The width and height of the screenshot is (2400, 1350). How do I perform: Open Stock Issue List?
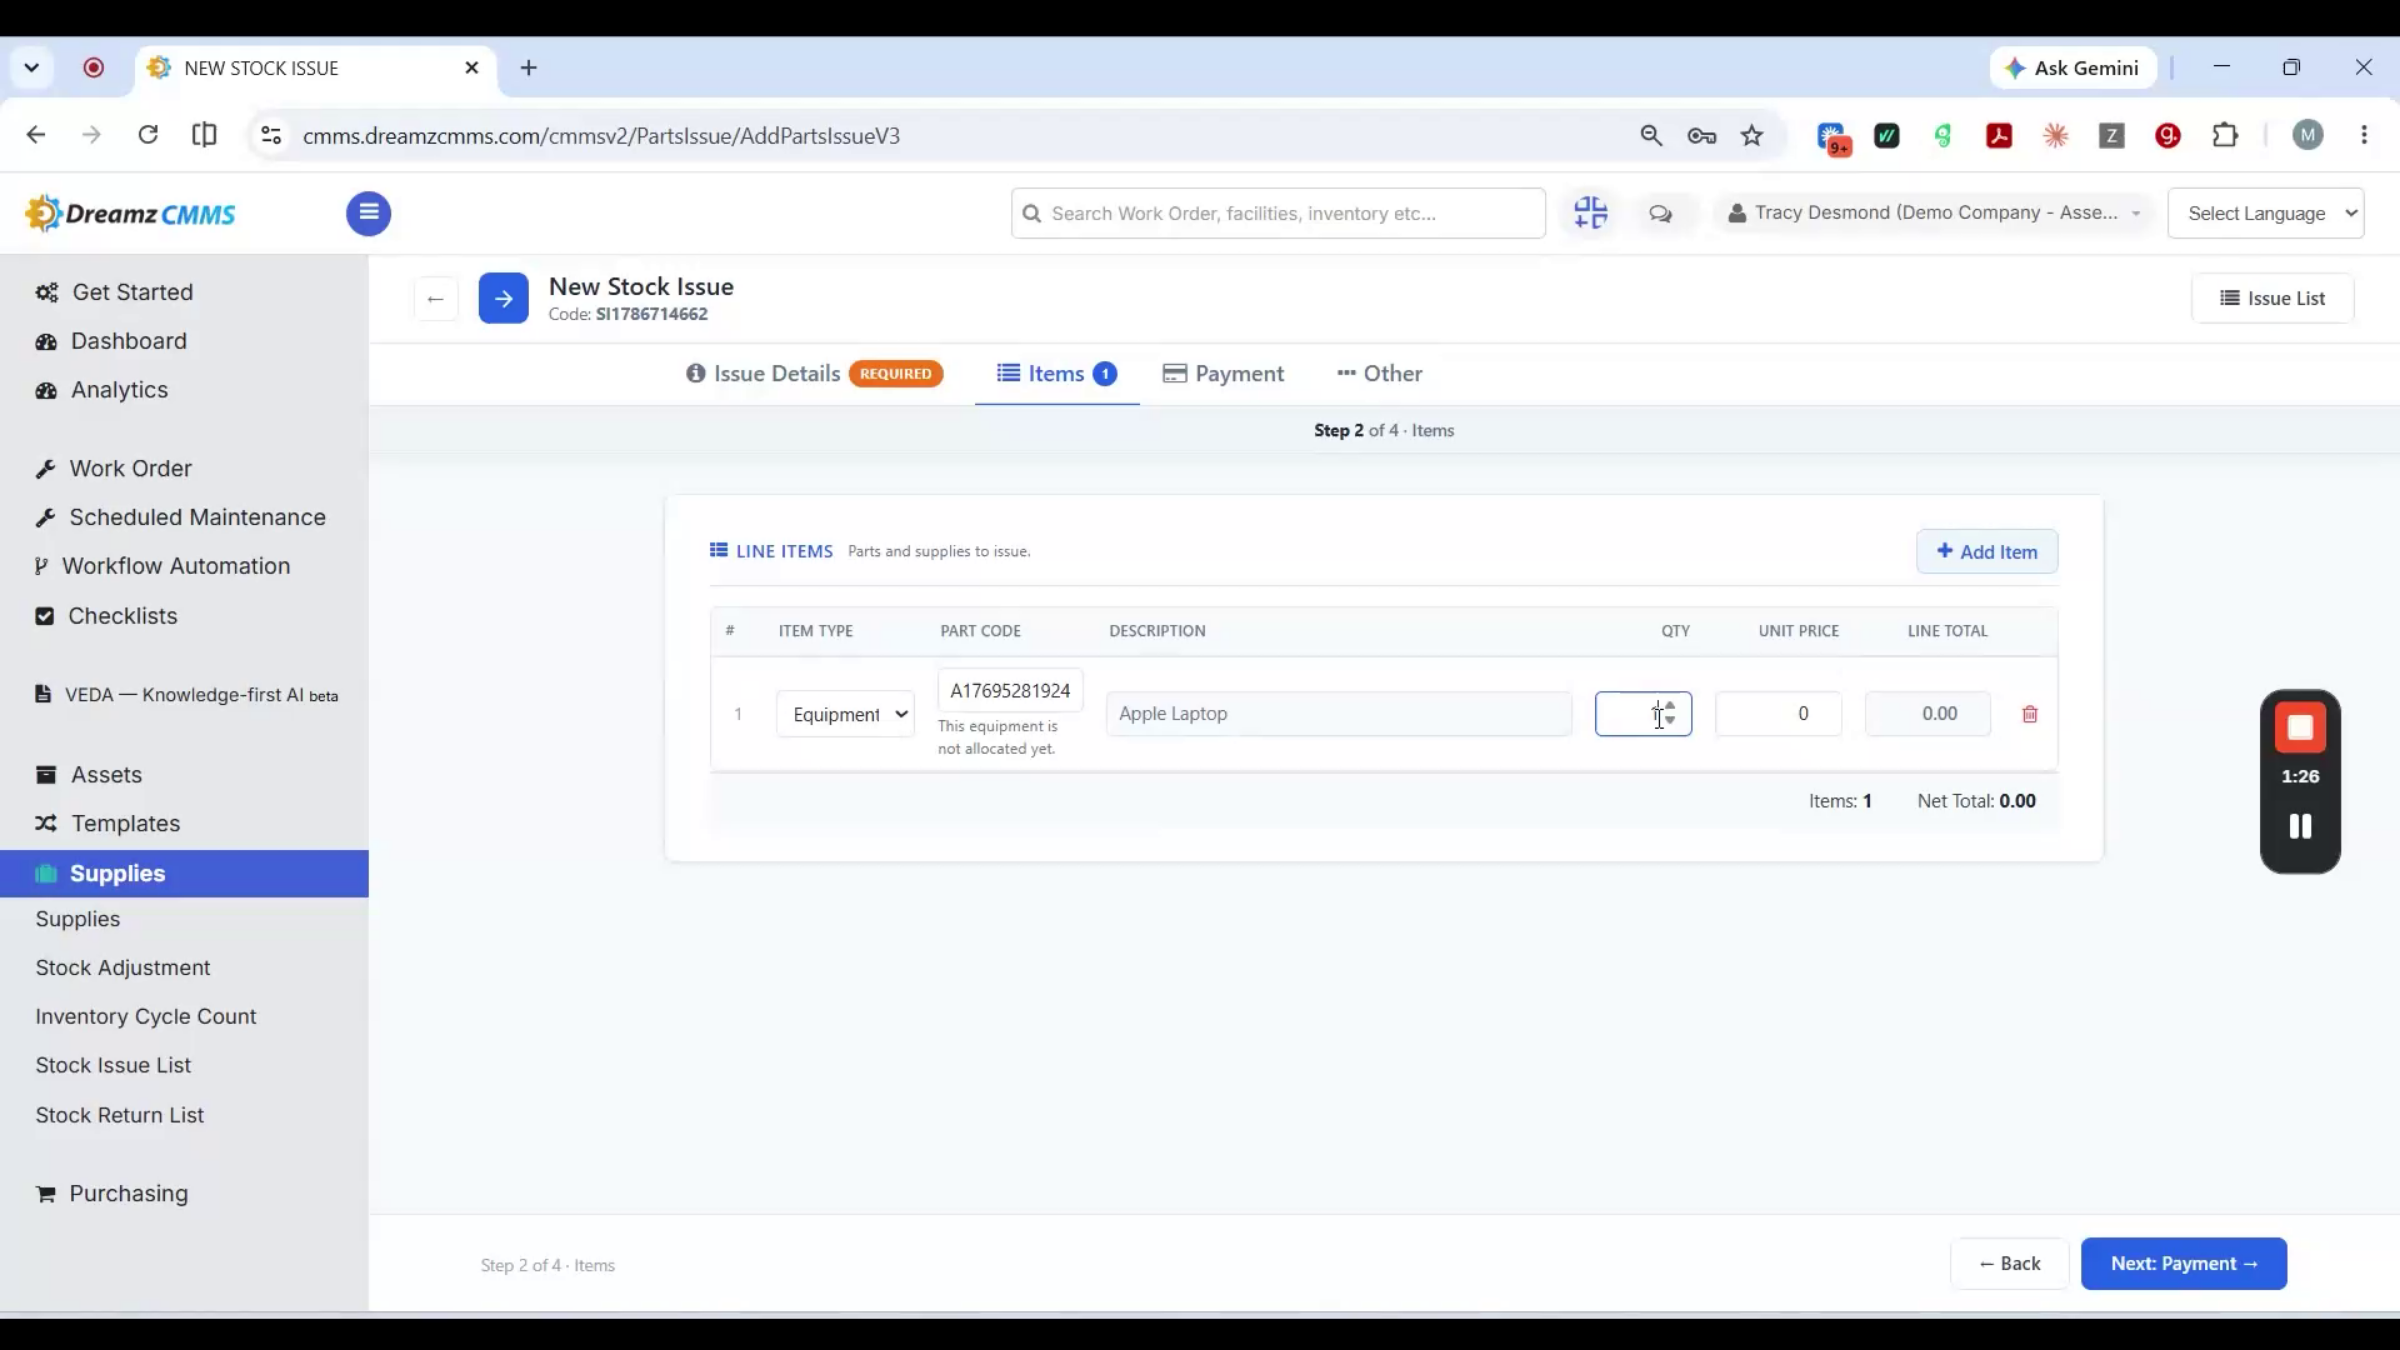(113, 1066)
